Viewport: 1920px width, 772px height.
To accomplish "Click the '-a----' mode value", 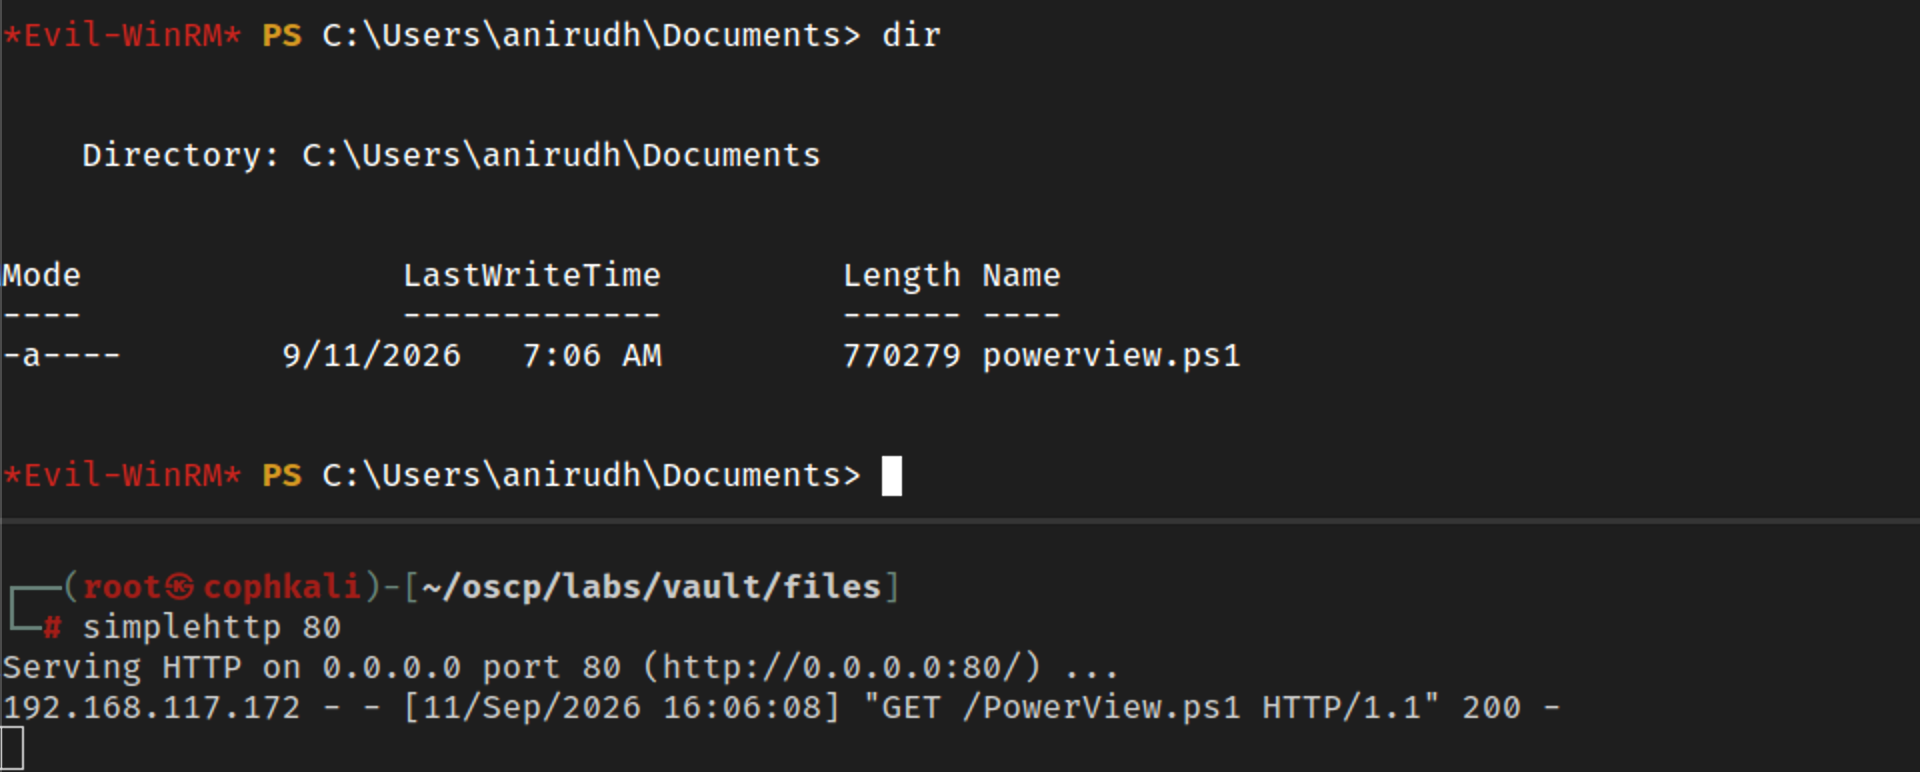I will (x=61, y=355).
